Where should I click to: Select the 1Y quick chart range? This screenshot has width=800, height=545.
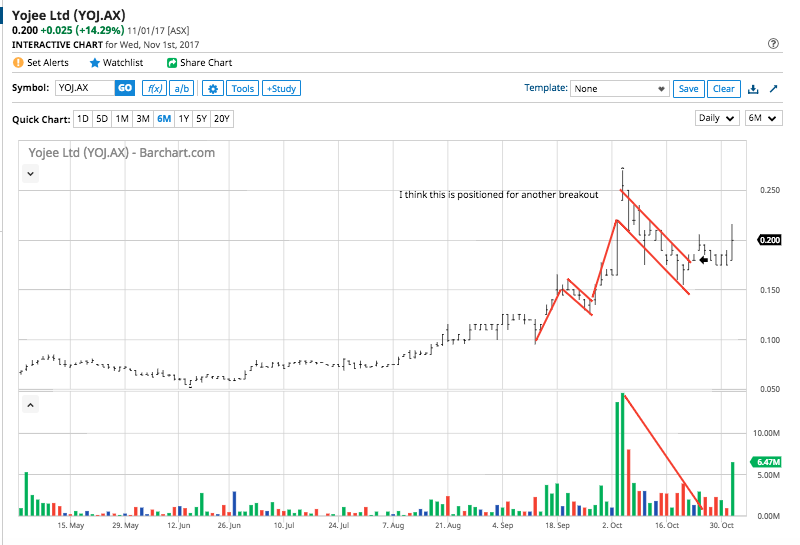click(184, 119)
